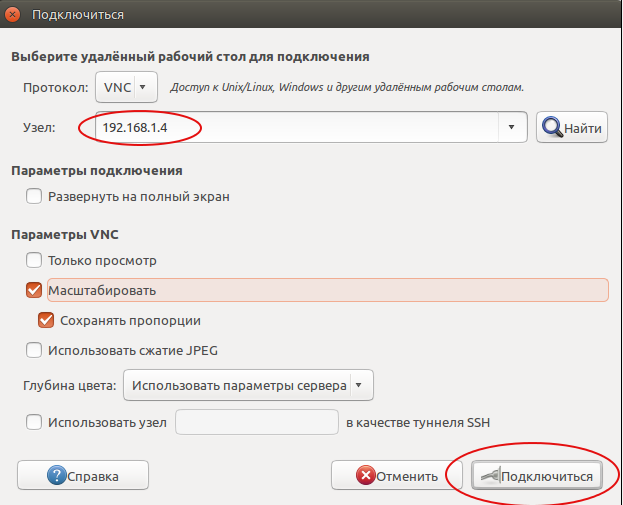Screen dimensions: 623x505
Task: Click the Подключиться window title bar
Action: coord(300,15)
